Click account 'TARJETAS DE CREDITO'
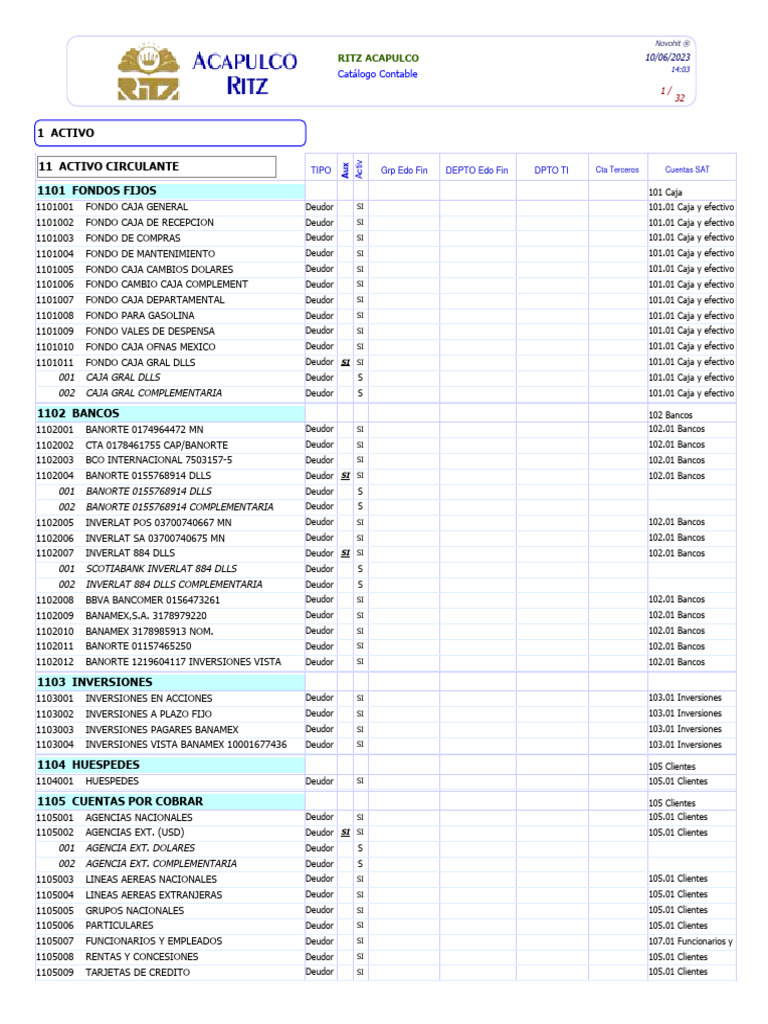768x1024 pixels. 138,973
